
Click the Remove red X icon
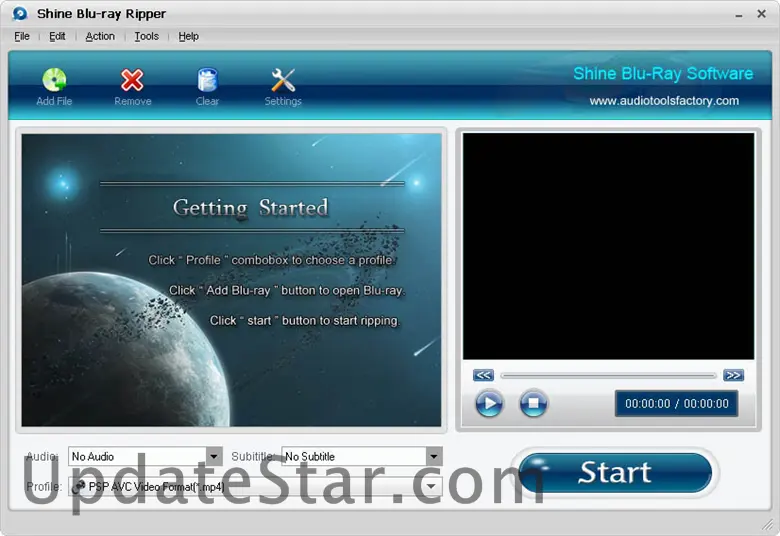(132, 80)
